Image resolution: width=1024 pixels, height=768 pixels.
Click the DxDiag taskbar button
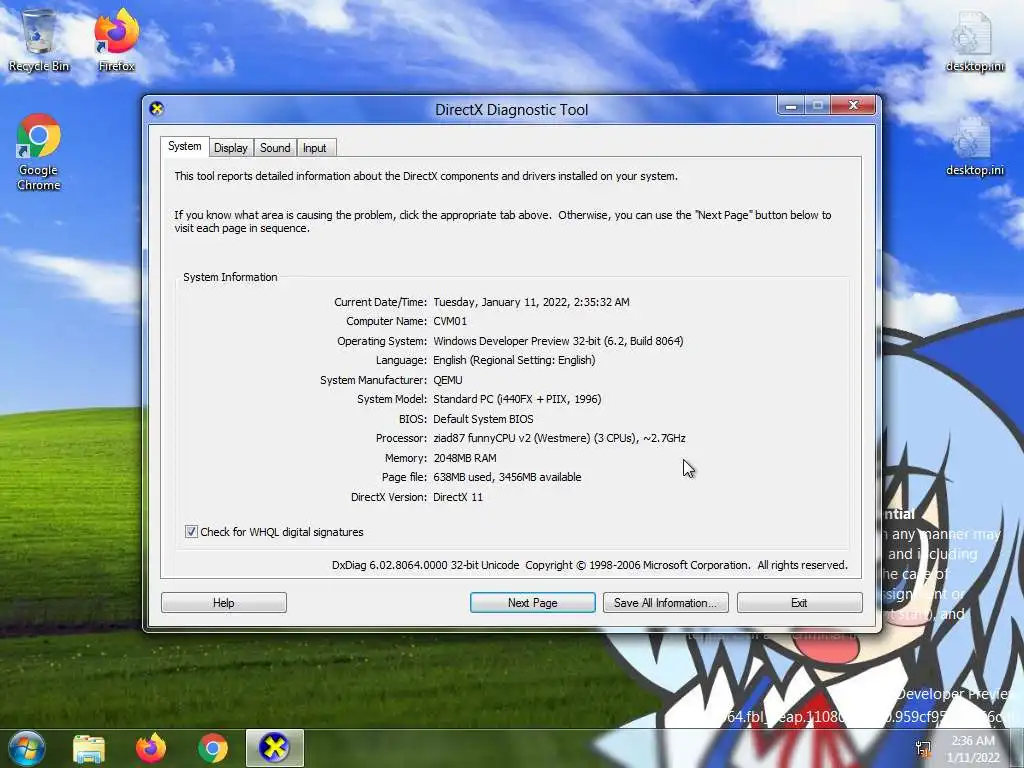pyautogui.click(x=275, y=748)
